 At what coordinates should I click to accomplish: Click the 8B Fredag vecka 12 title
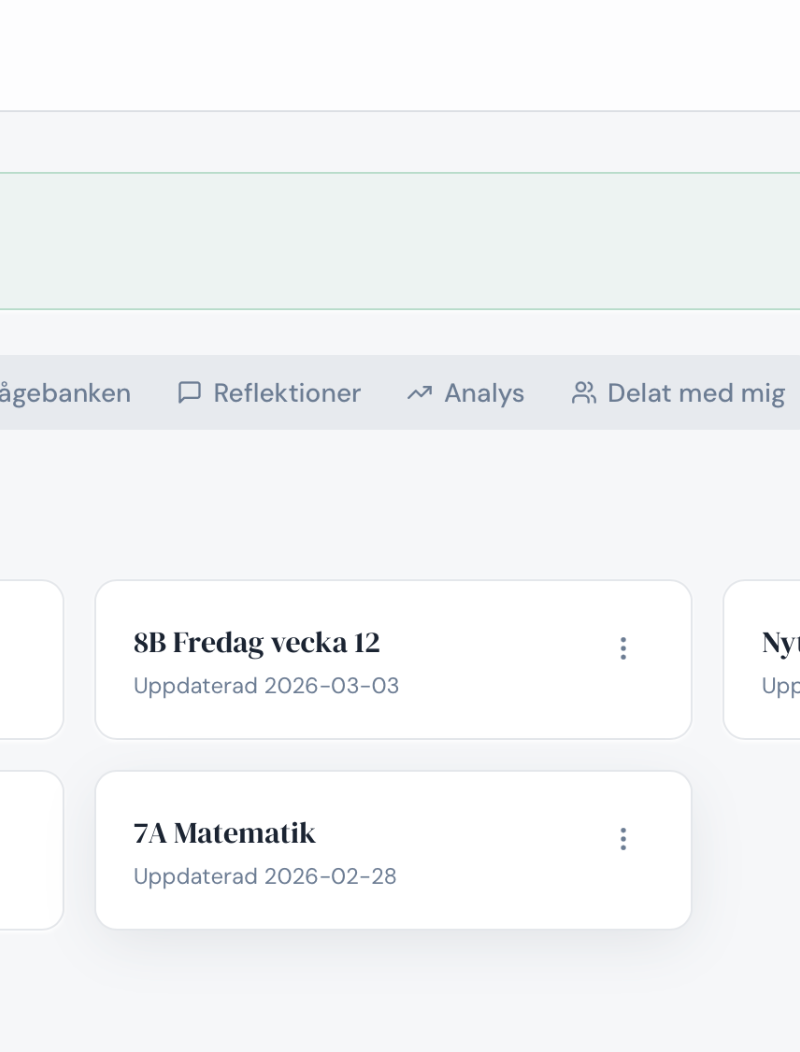click(257, 643)
